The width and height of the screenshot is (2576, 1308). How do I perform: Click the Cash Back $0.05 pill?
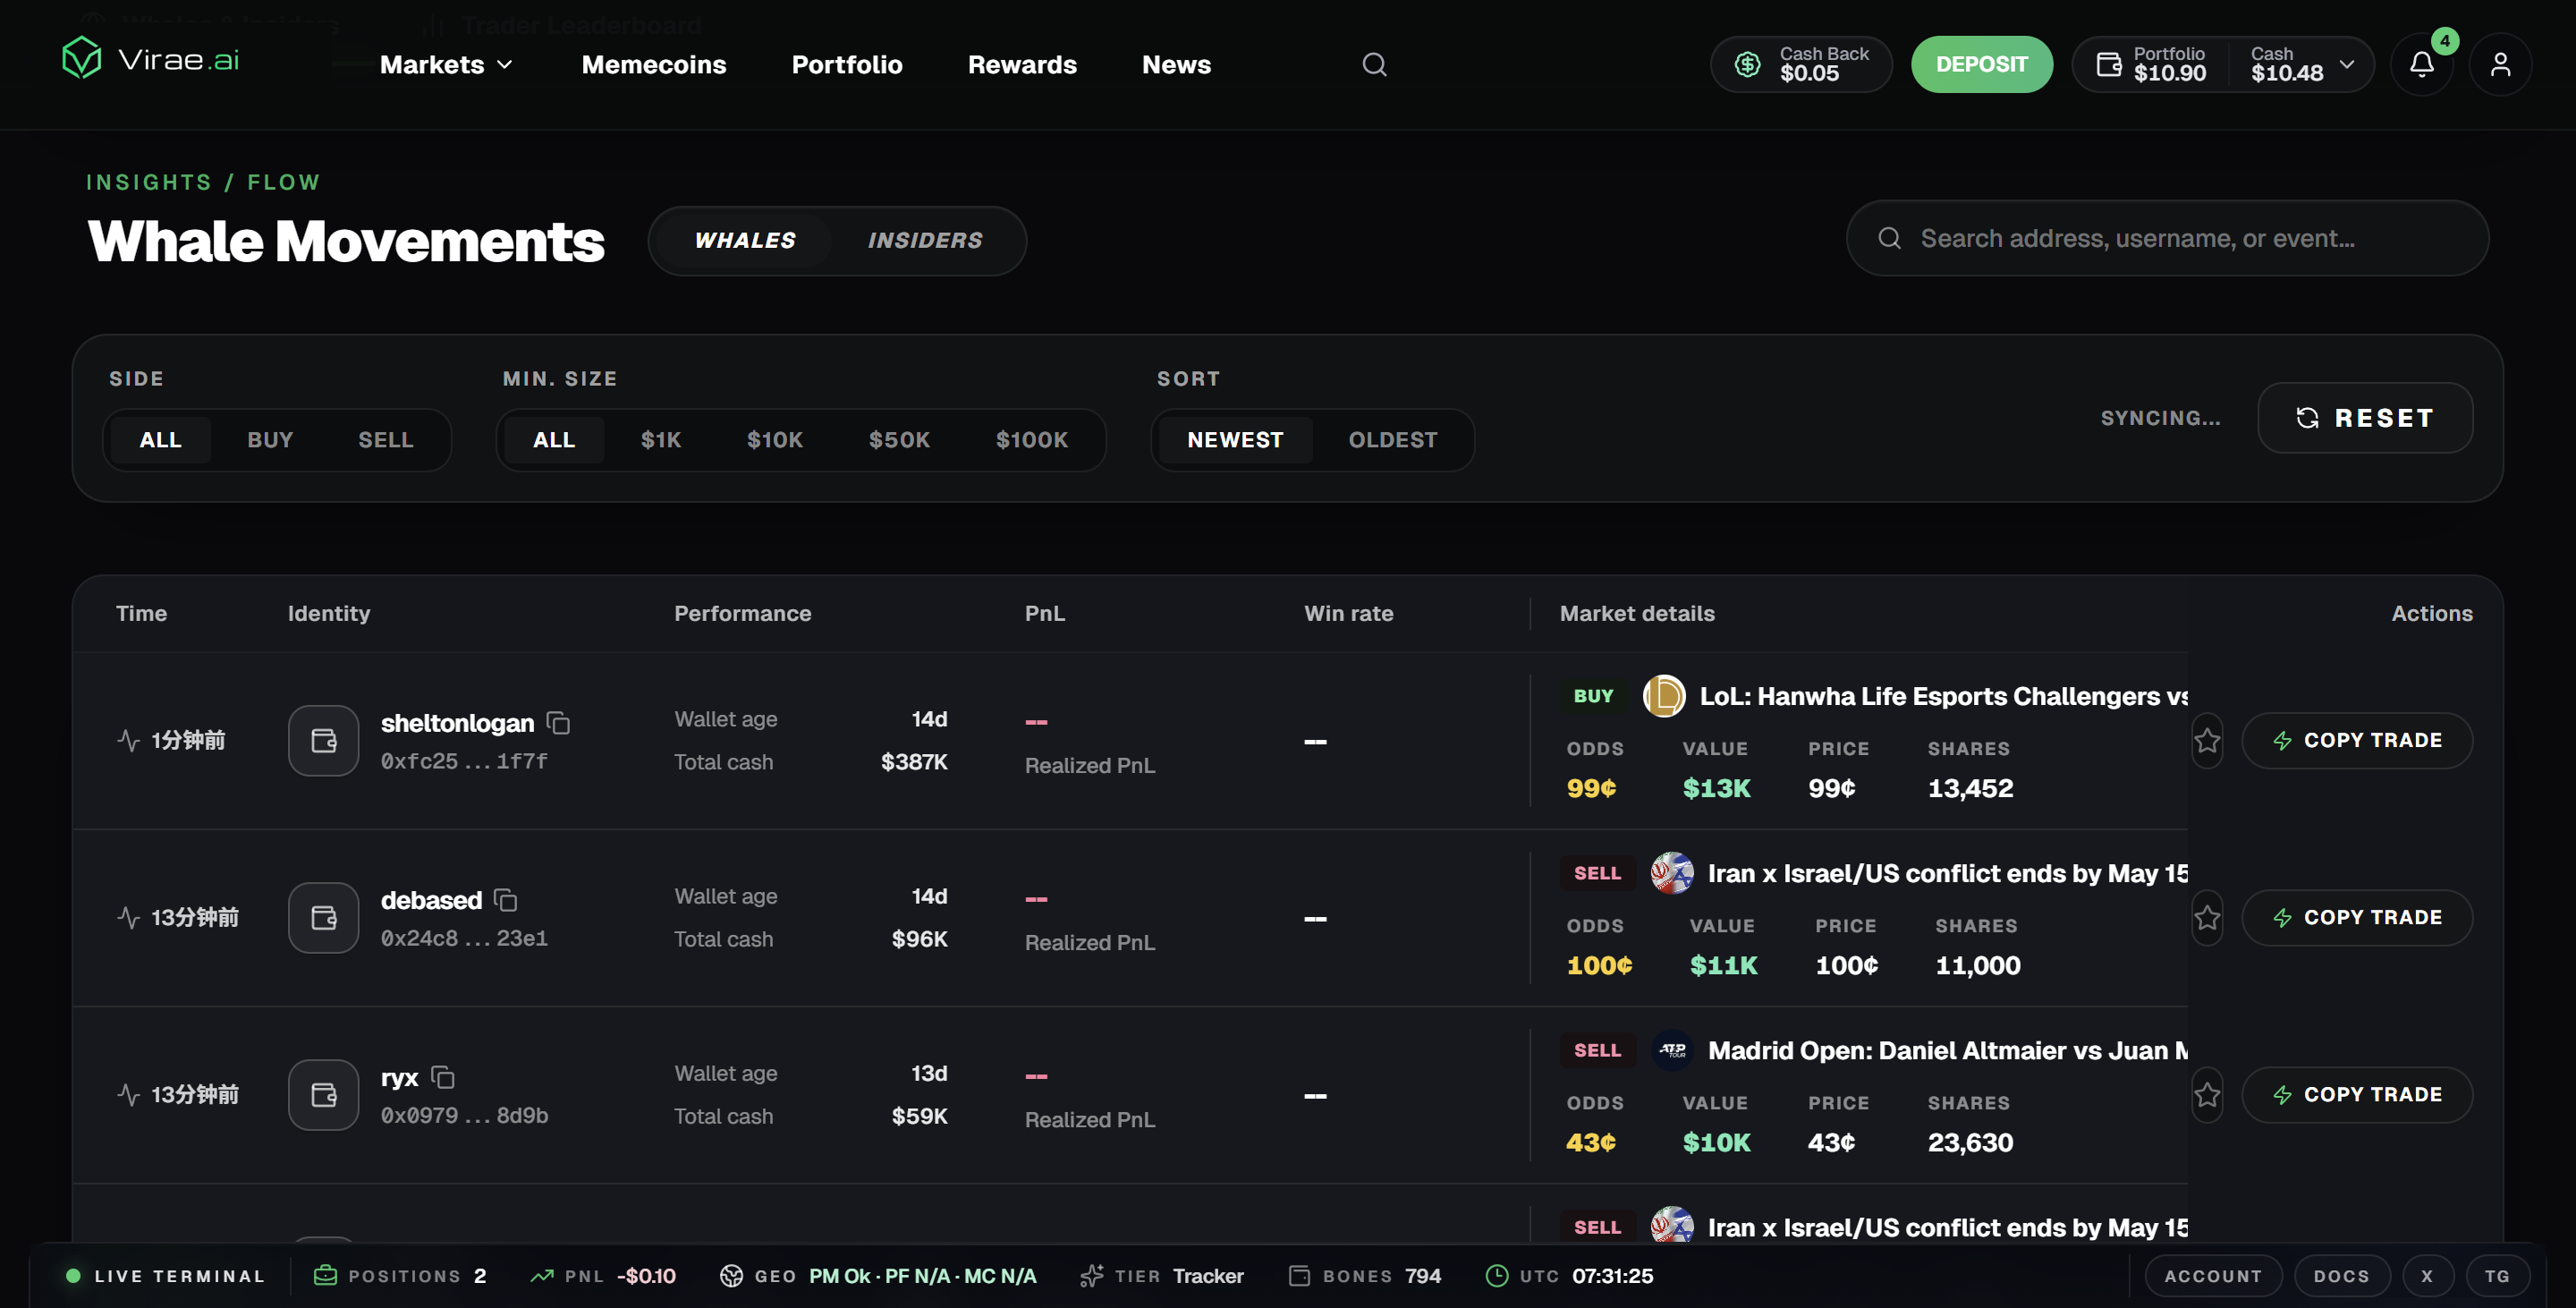[1801, 65]
